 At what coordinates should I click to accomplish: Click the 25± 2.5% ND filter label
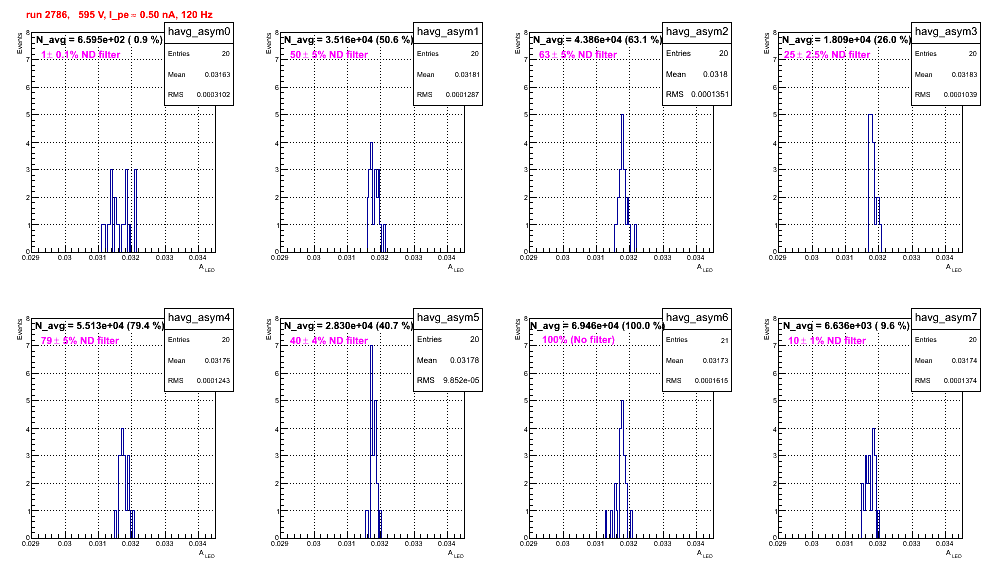click(x=827, y=55)
